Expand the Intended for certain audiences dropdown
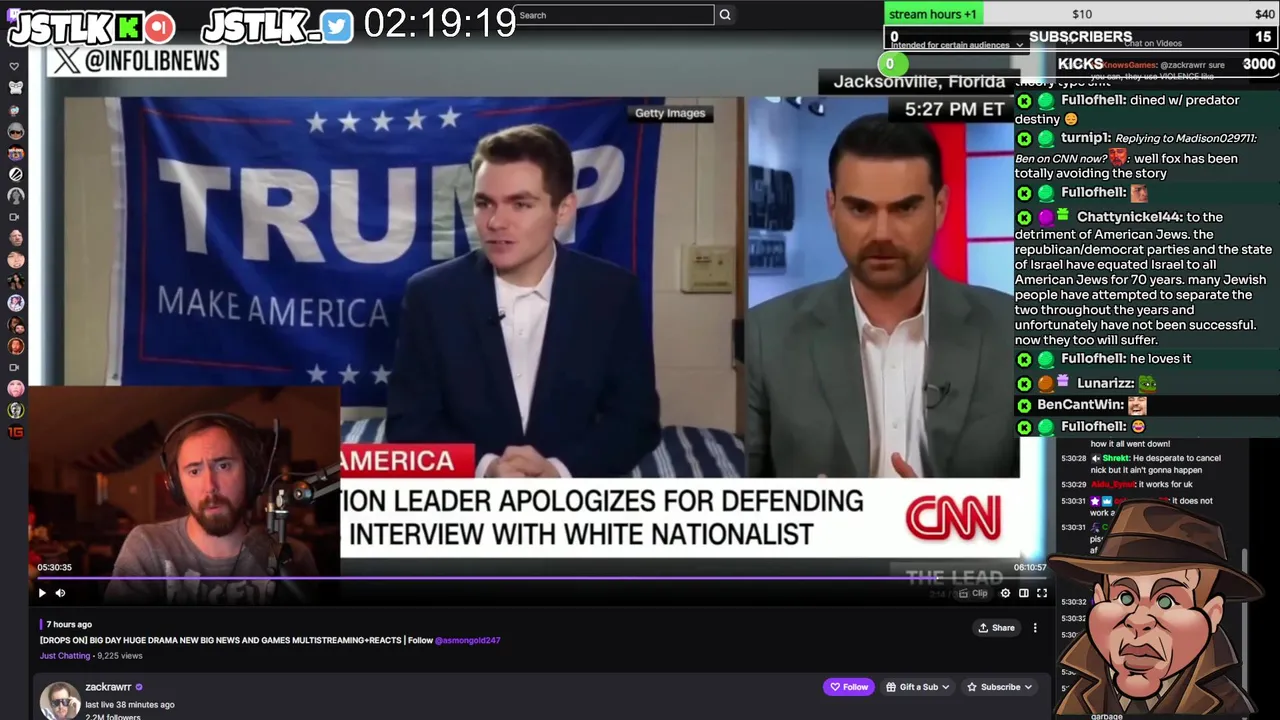The width and height of the screenshot is (1280, 720). tap(957, 45)
